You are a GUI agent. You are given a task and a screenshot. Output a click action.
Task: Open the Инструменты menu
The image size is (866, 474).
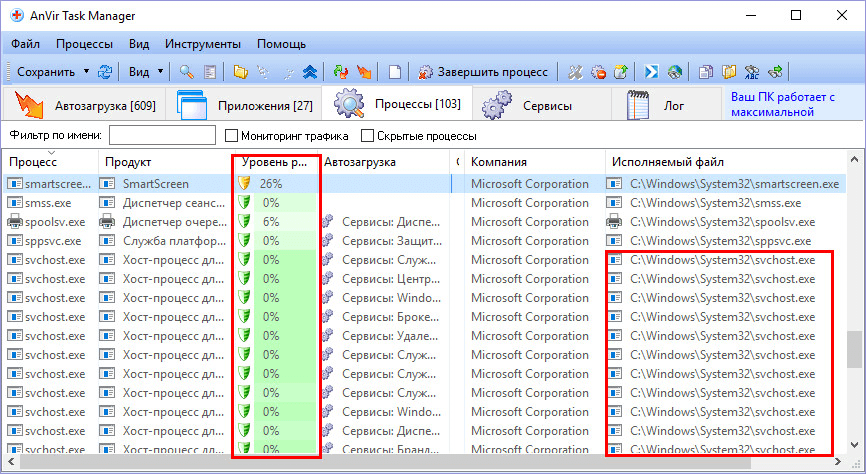[203, 44]
